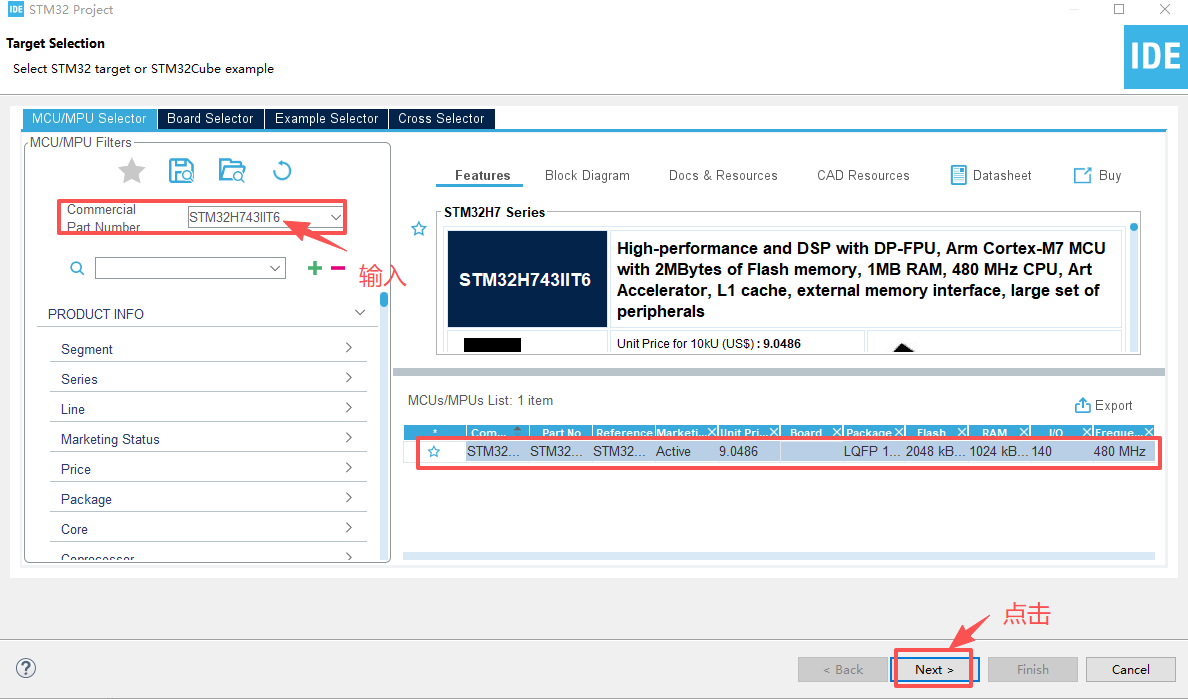Click the LQFP package cell

coord(872,451)
